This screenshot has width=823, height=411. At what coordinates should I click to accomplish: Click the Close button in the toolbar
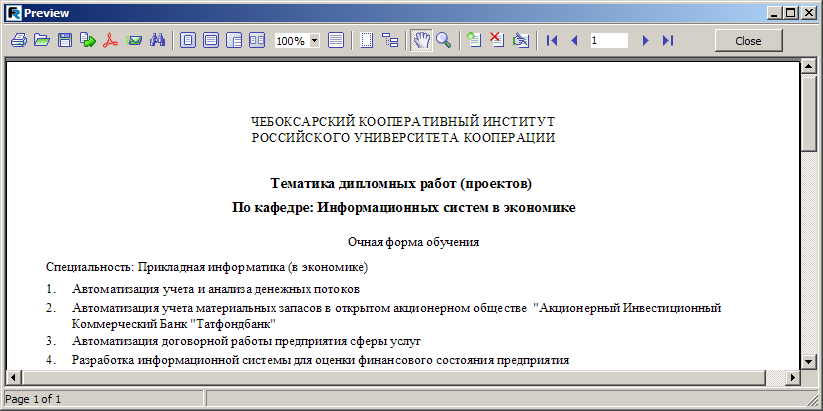[x=748, y=41]
